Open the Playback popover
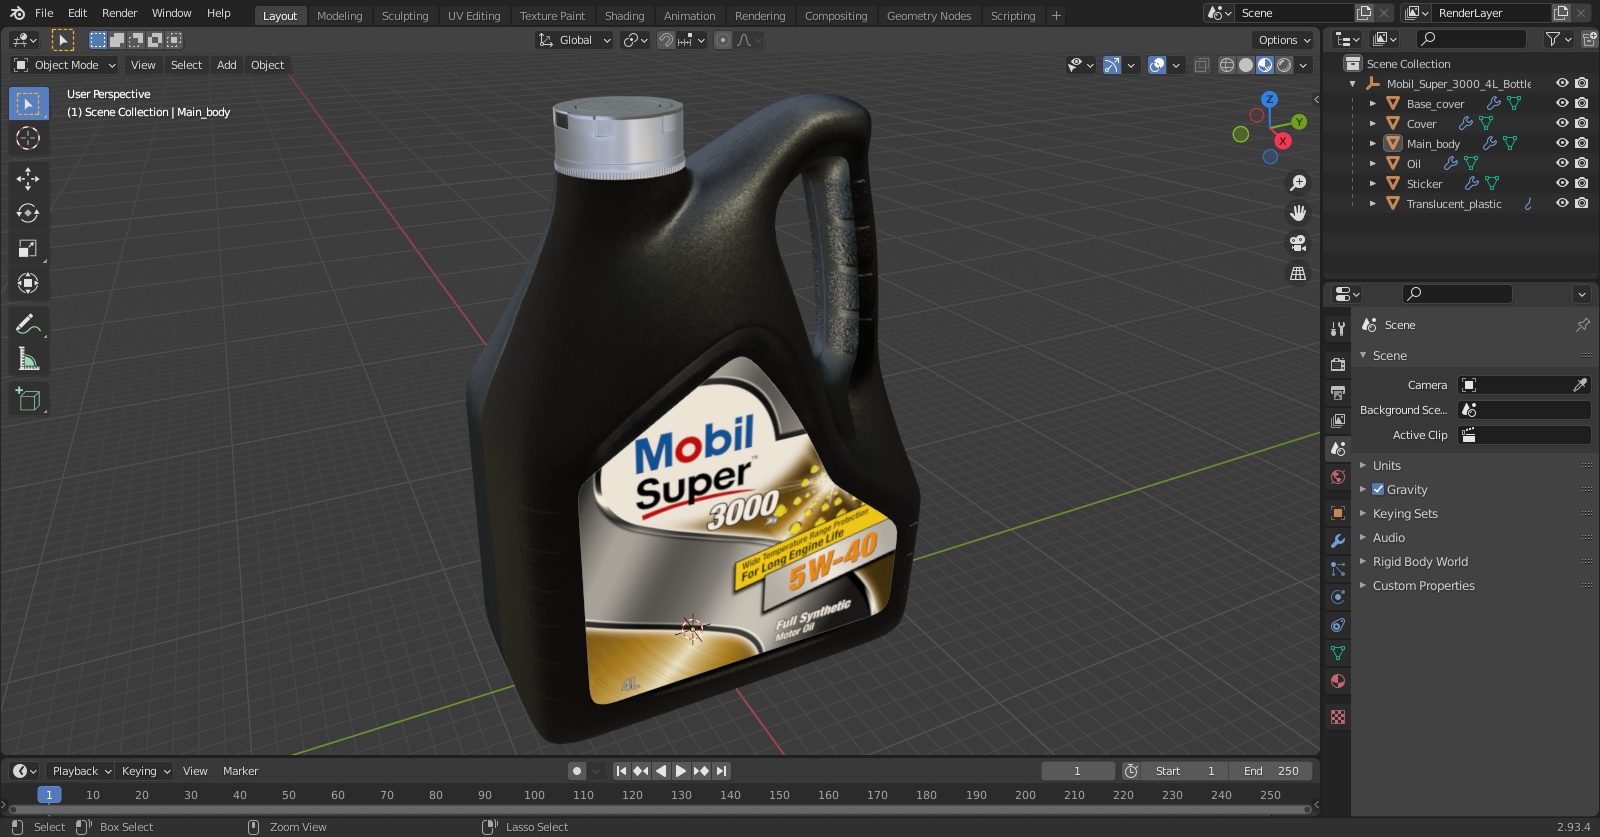This screenshot has height=837, width=1600. click(x=81, y=771)
